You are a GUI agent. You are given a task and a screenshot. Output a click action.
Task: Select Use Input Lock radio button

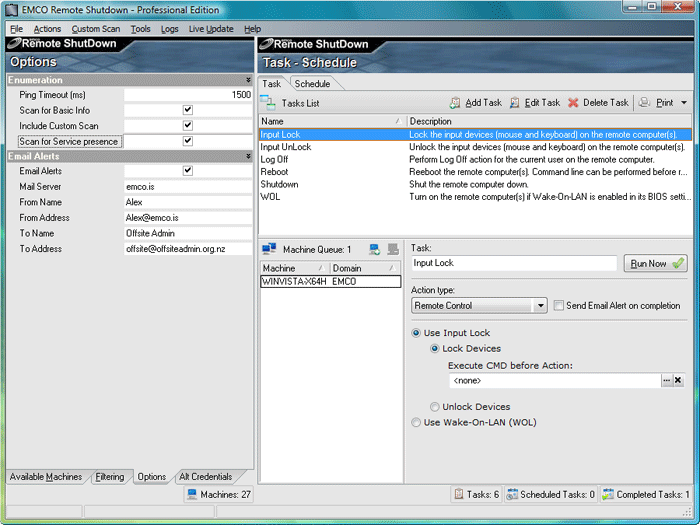point(416,333)
